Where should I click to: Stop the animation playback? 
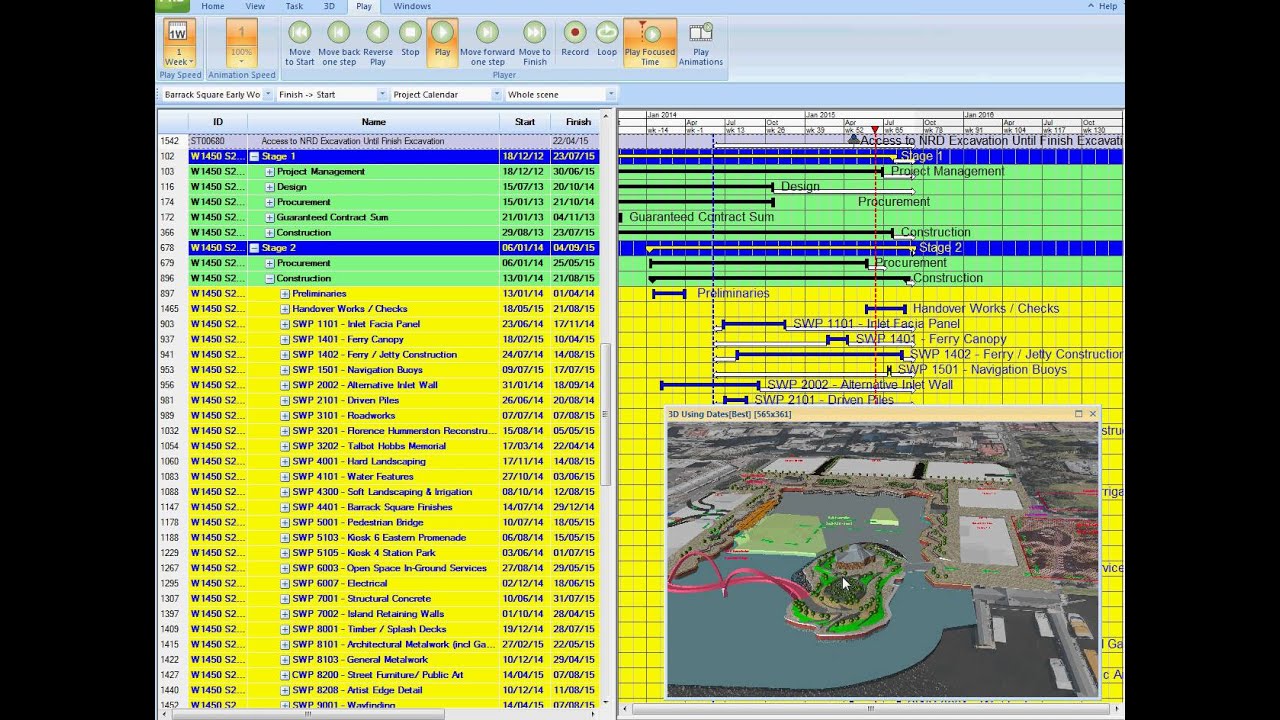[410, 39]
